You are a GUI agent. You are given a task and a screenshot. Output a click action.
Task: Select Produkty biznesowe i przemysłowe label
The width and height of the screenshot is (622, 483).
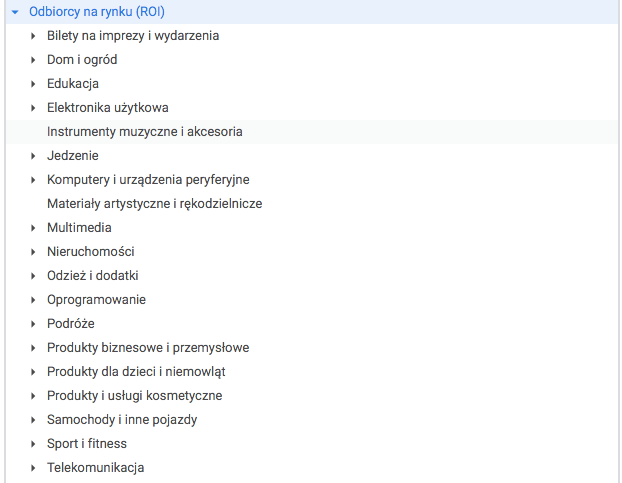point(148,348)
